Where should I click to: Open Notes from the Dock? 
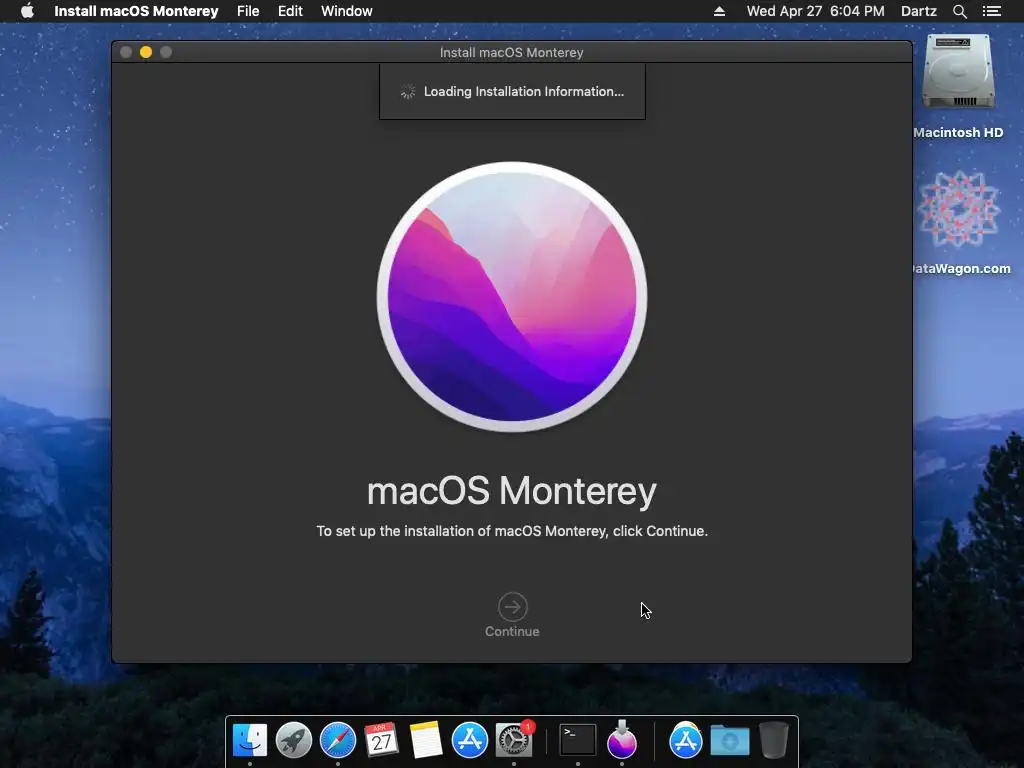click(425, 740)
